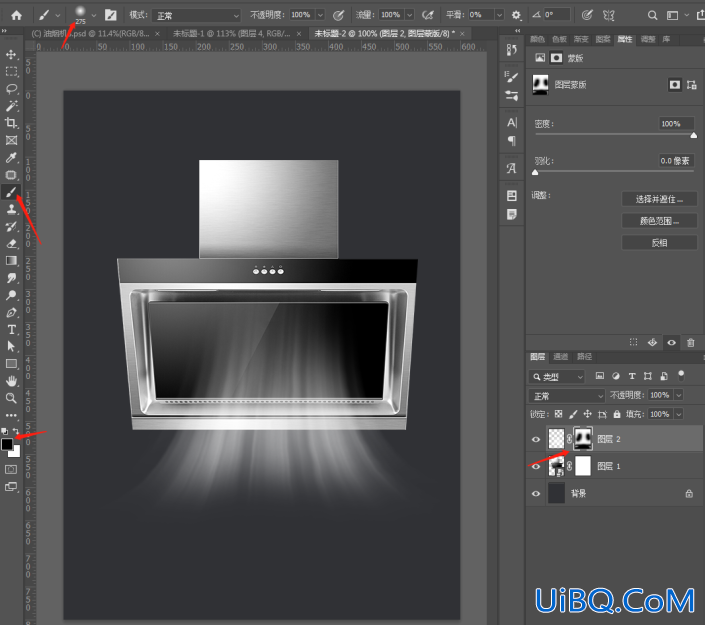Image resolution: width=705 pixels, height=625 pixels.
Task: Expand layer 填充 fill dropdown
Action: [679, 414]
